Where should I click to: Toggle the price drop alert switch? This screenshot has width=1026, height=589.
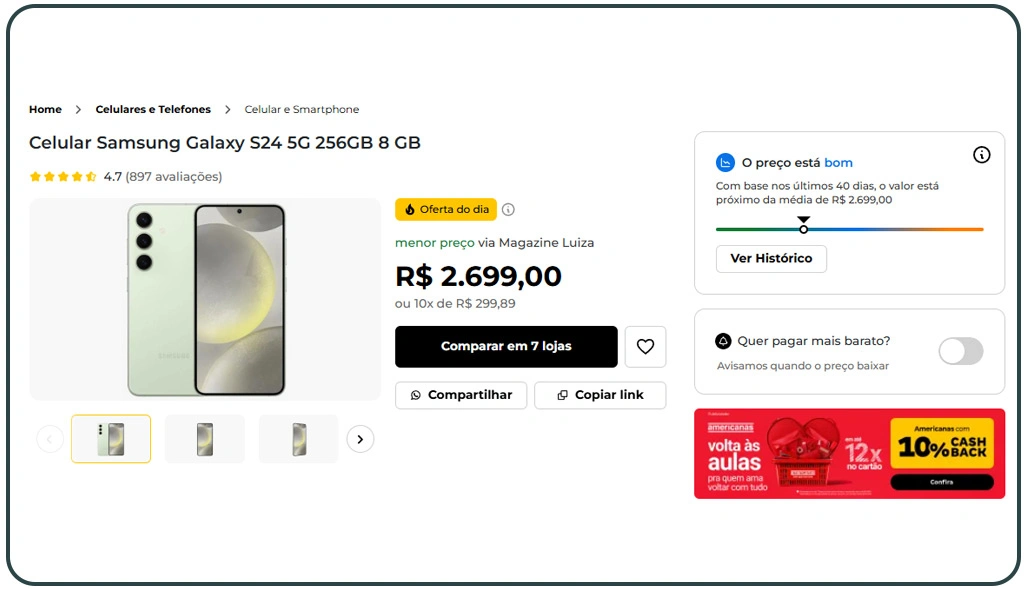[x=960, y=351]
